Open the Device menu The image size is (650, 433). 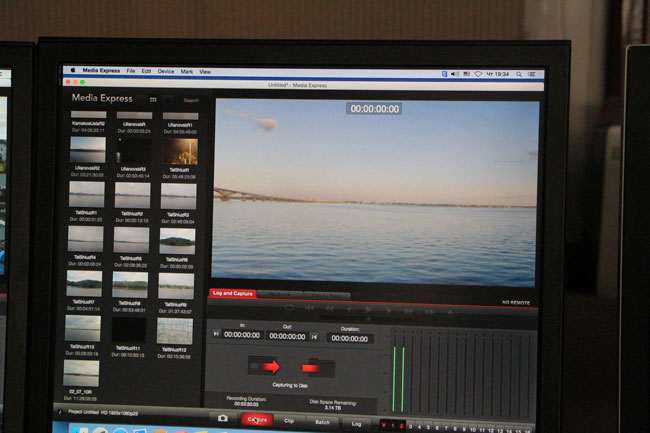coord(165,72)
